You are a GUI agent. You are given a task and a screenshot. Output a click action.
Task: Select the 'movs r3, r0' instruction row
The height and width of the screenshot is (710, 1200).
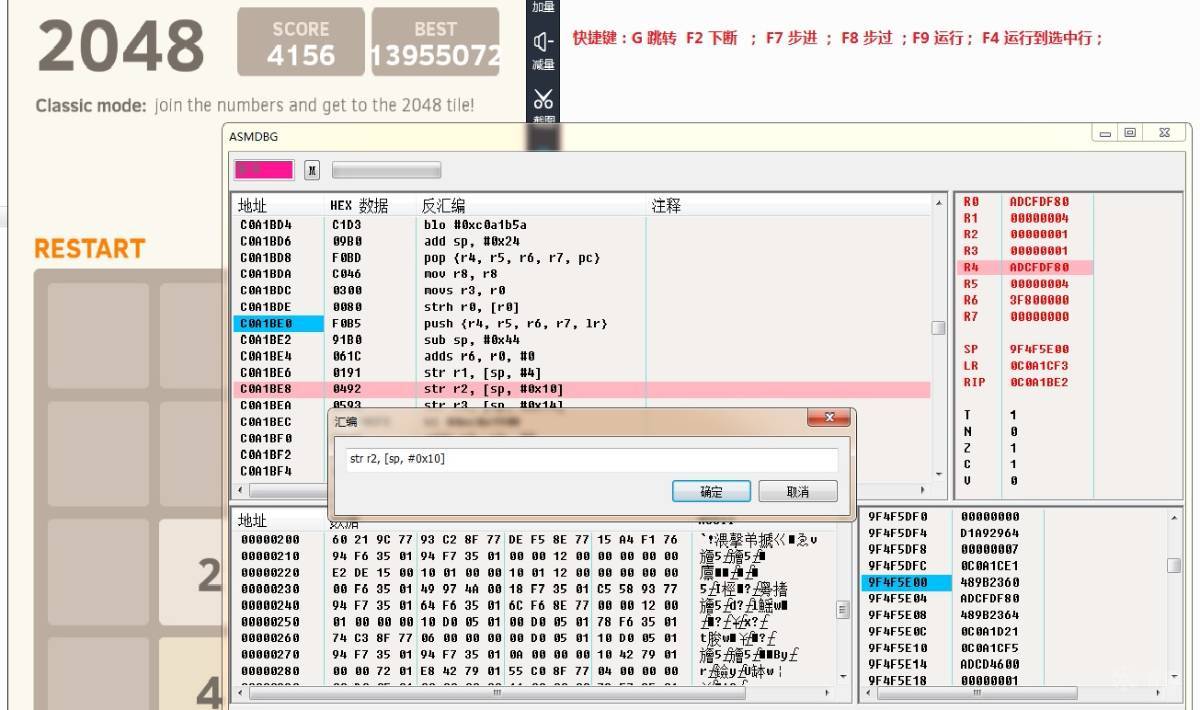click(x=582, y=291)
